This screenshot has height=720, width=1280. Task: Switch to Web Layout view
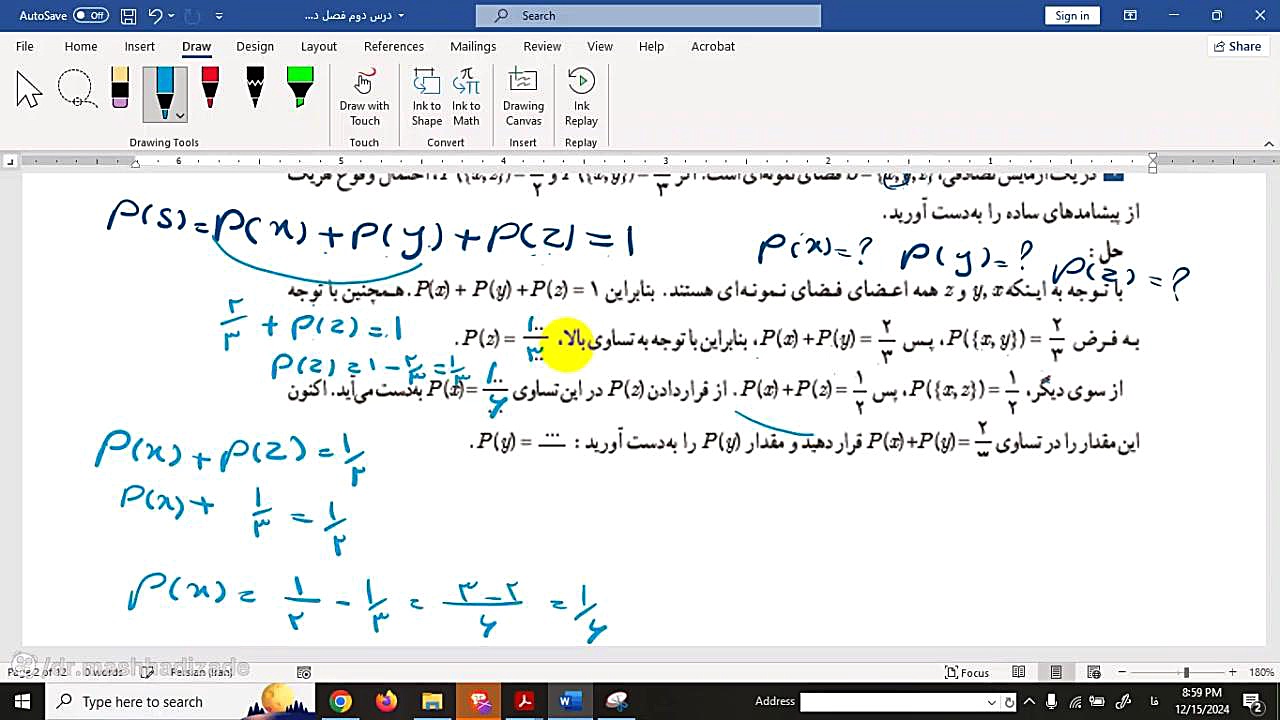pyautogui.click(x=1094, y=673)
